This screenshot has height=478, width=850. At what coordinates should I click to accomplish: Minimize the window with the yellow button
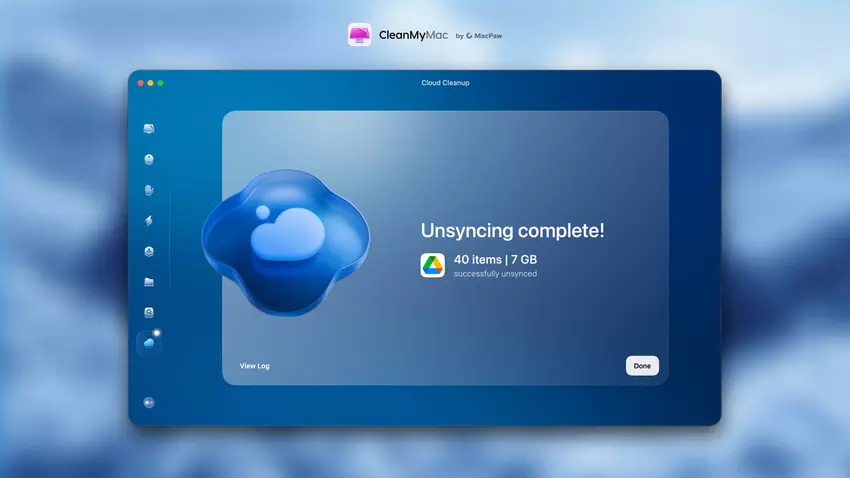point(150,83)
